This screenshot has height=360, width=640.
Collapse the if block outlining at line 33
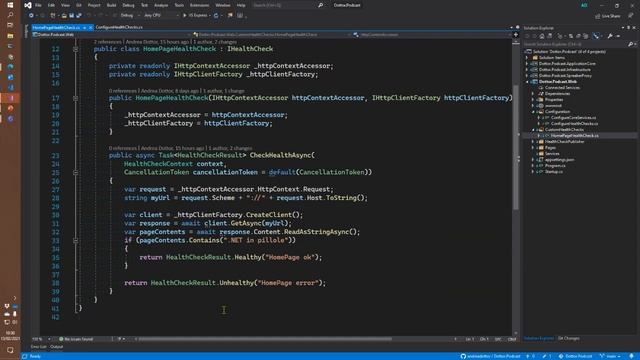pos(76,240)
